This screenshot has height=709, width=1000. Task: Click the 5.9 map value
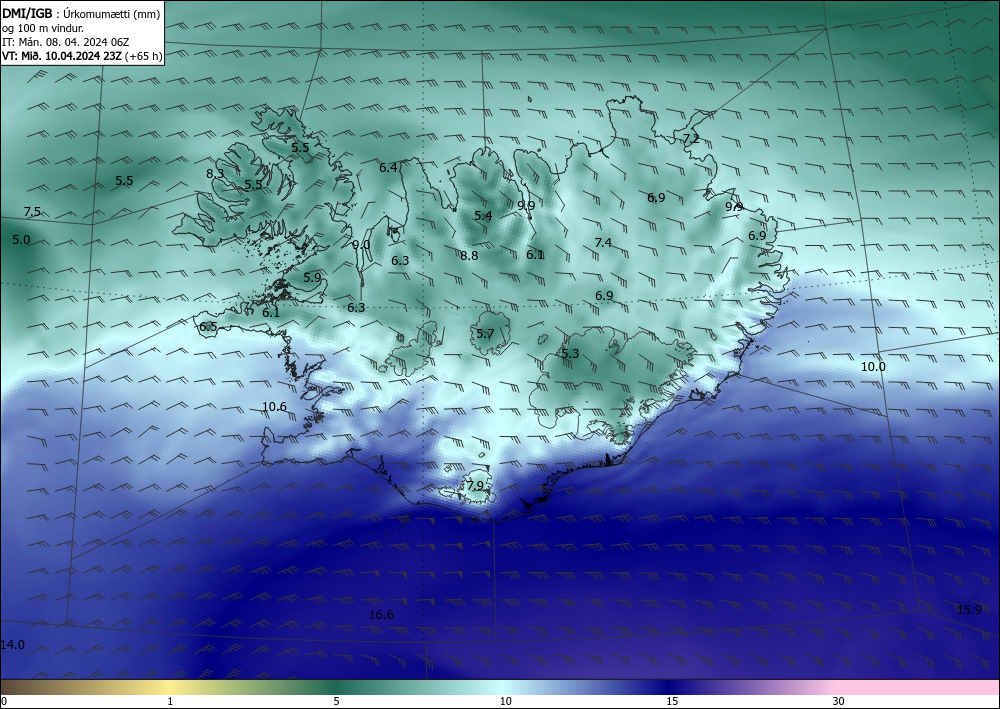tap(312, 277)
